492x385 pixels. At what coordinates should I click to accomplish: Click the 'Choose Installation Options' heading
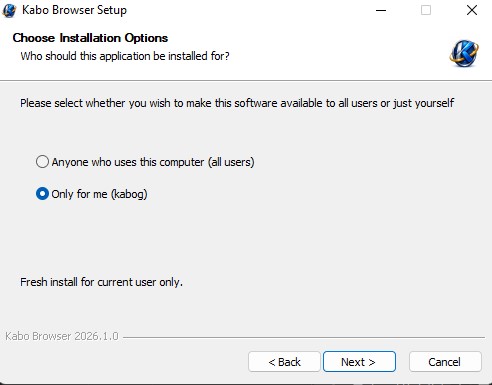coord(90,38)
